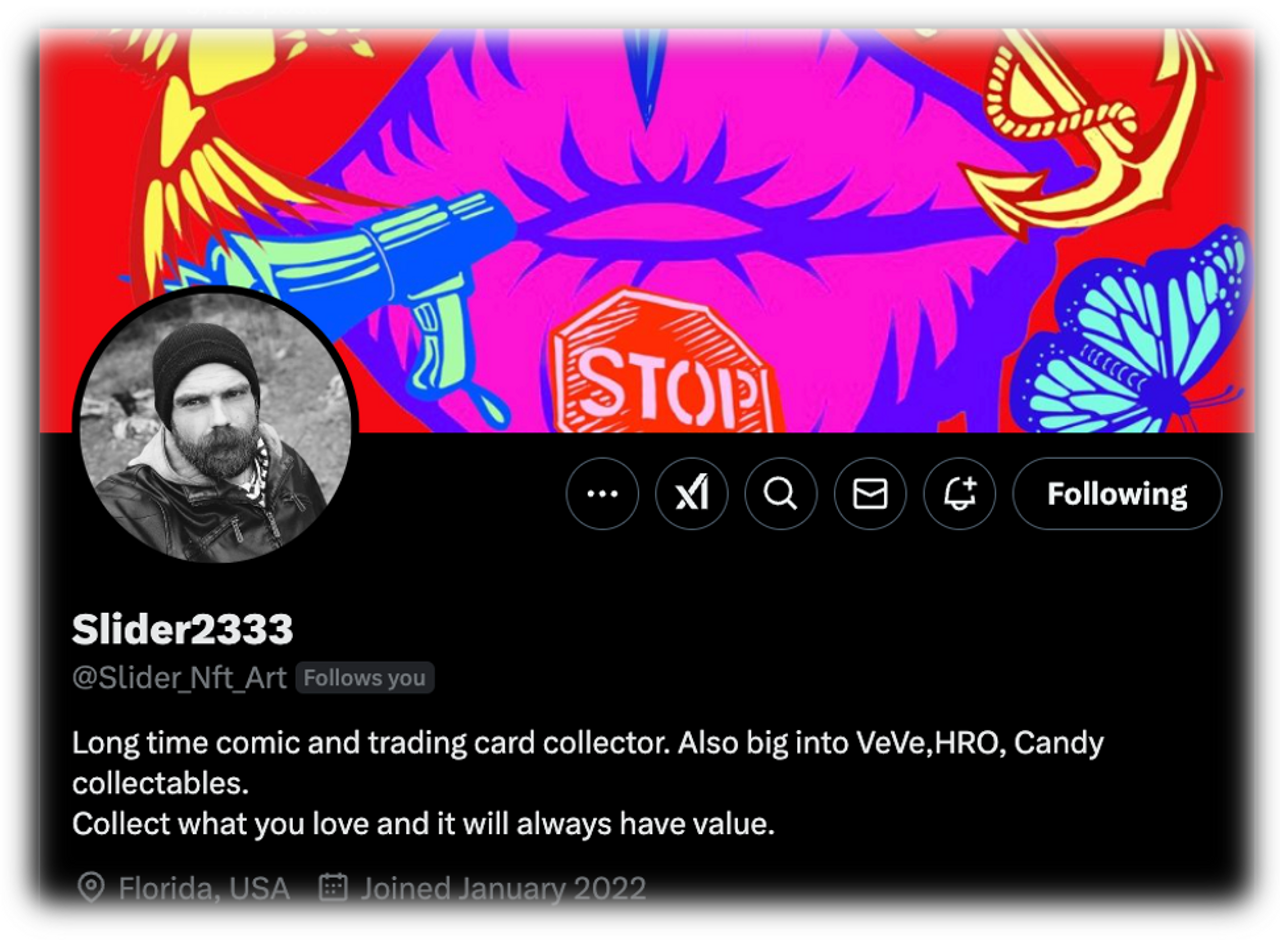Send a direct message via envelope icon
Image resolution: width=1280 pixels, height=940 pixels.
point(870,493)
